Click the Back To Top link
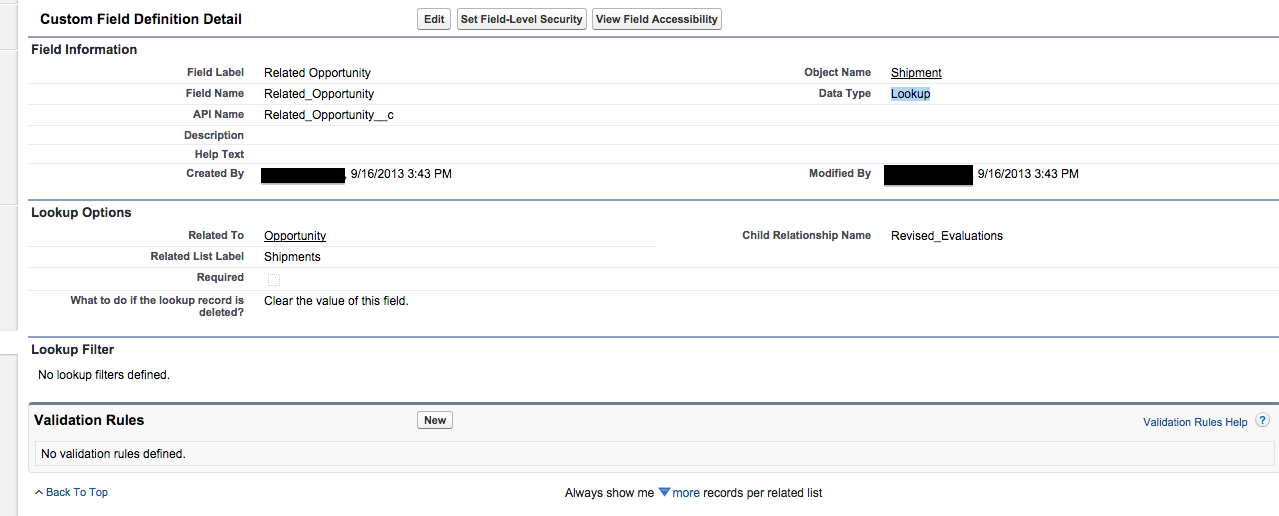The image size is (1279, 516). pos(76,492)
